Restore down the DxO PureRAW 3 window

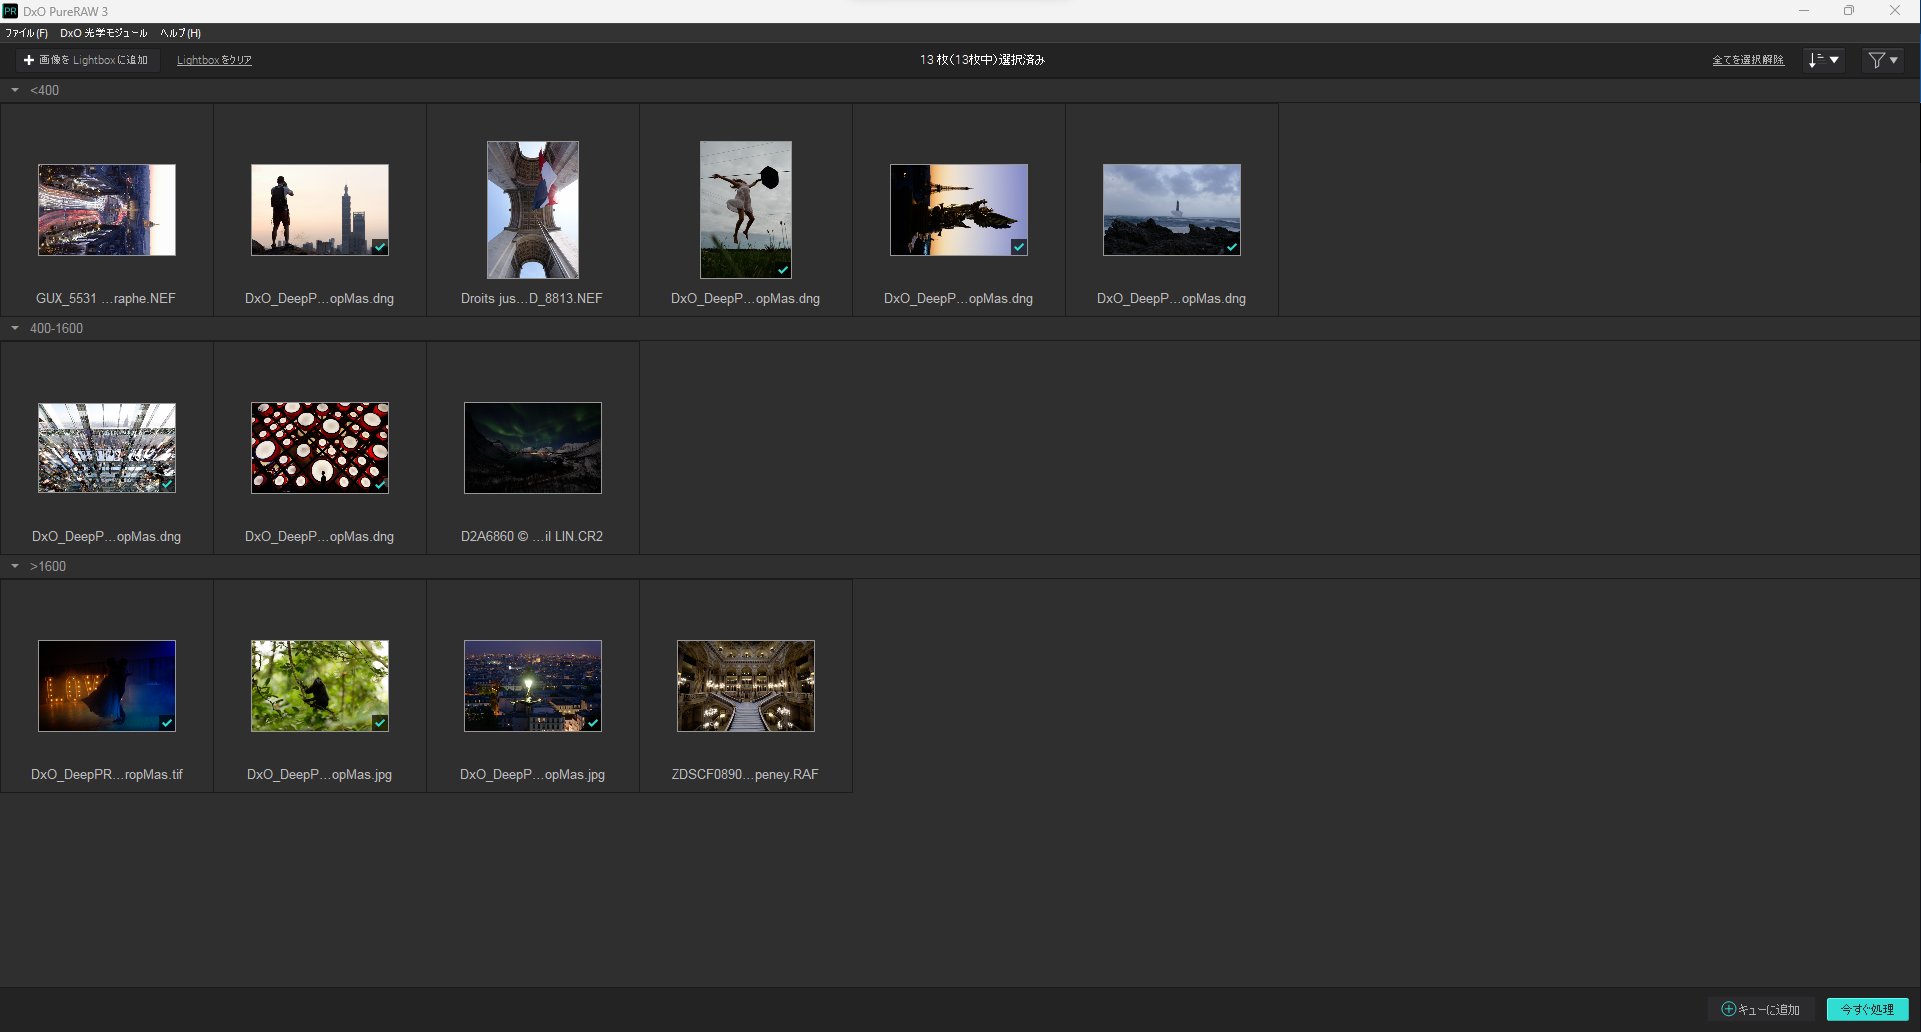[1849, 11]
